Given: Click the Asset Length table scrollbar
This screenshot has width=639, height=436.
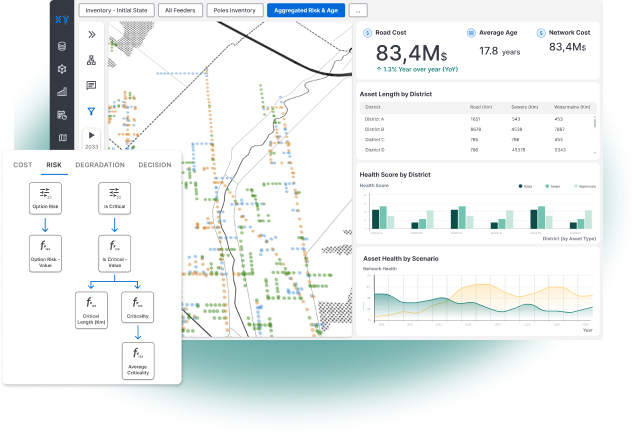Looking at the screenshot, I should pos(595,121).
